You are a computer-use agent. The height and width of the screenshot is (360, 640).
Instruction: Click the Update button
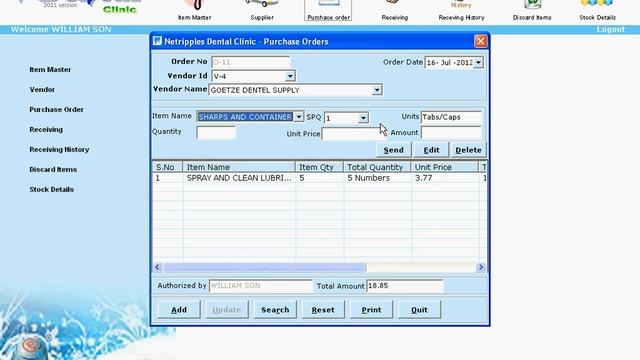tap(227, 310)
